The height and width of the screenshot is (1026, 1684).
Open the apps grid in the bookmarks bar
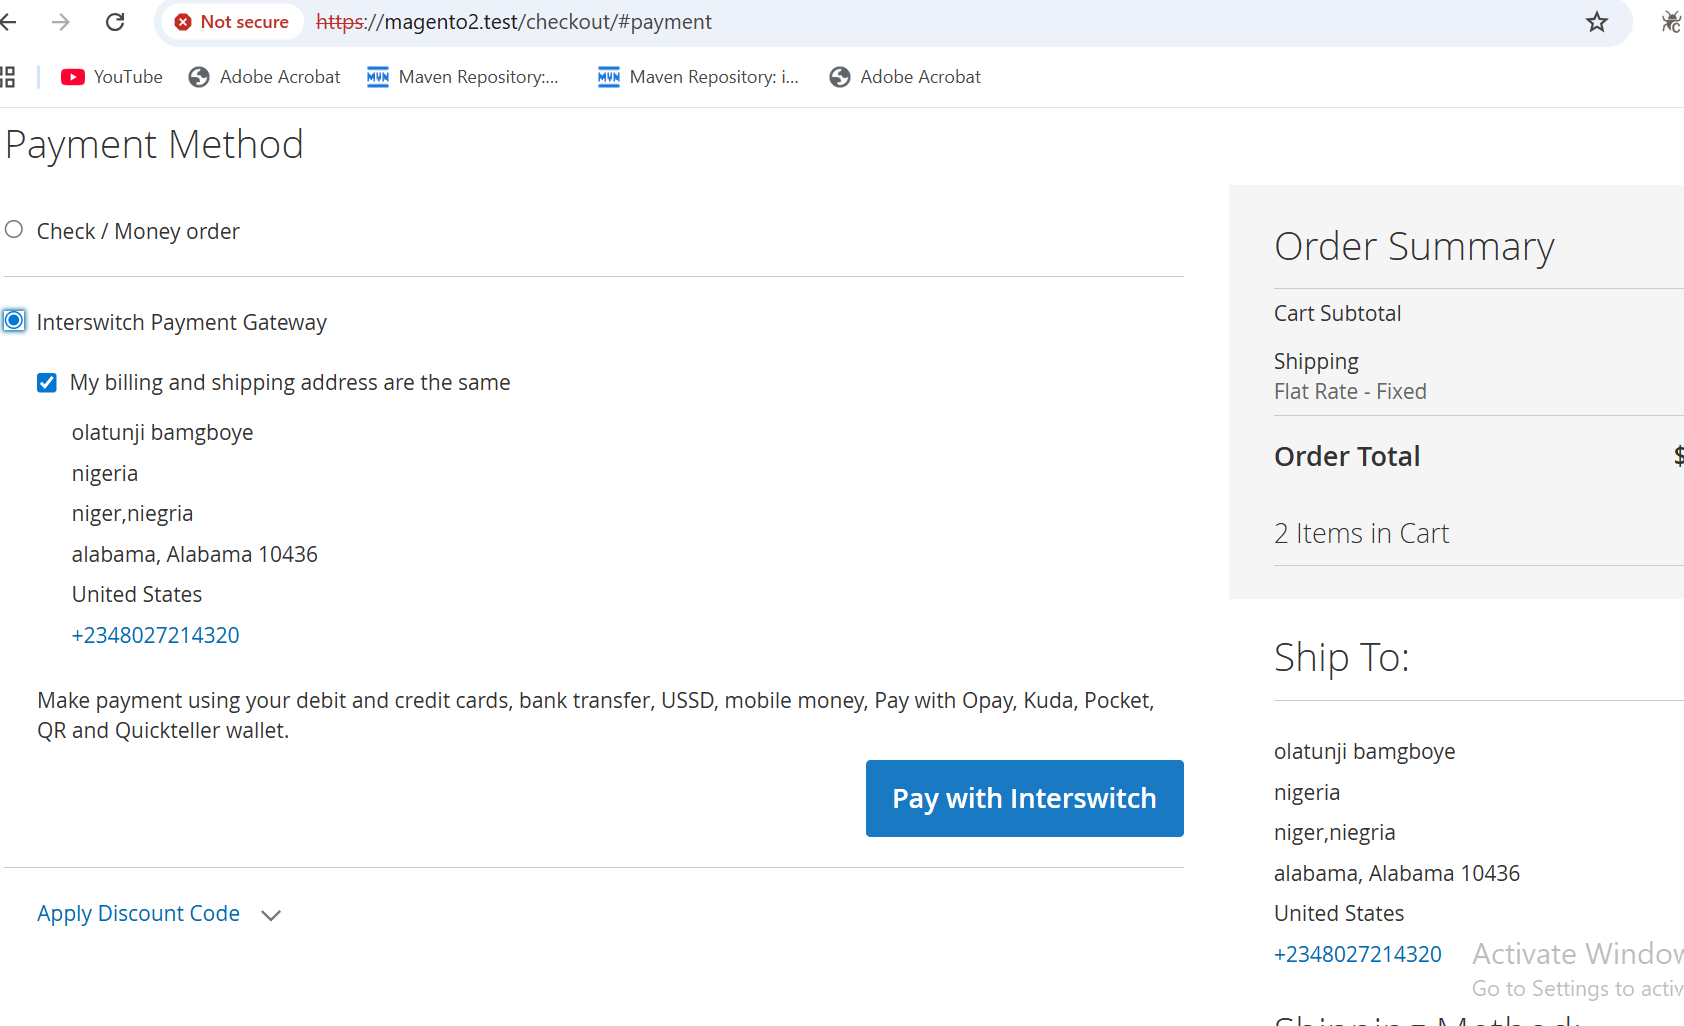(x=8, y=77)
